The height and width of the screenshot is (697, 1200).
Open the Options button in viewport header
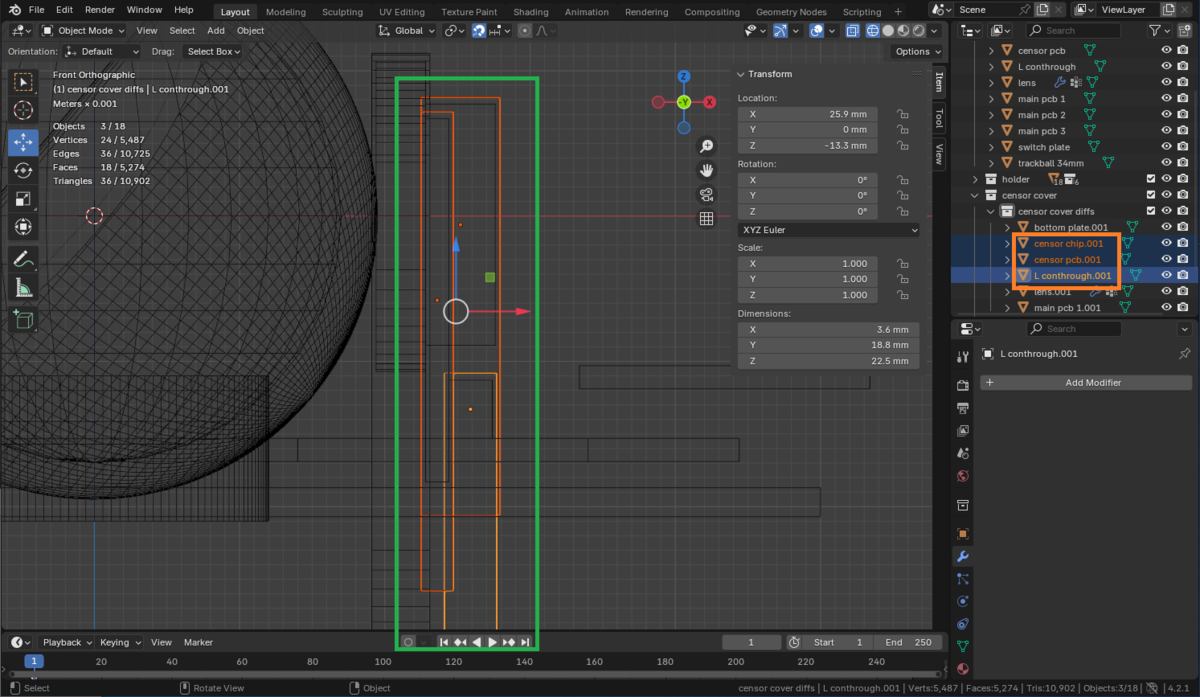coord(917,51)
